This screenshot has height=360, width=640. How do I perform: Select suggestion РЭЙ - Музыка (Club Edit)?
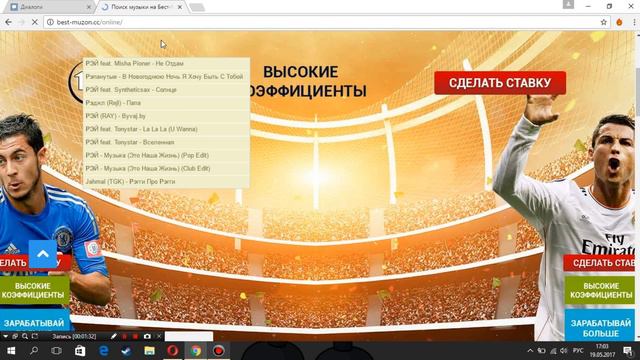click(166, 168)
